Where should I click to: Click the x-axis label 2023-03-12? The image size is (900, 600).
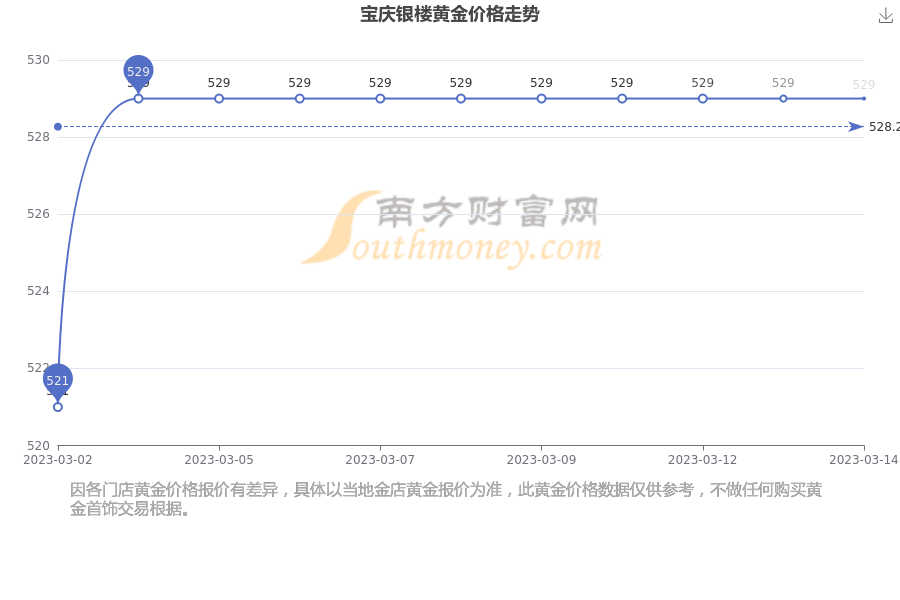[x=703, y=460]
